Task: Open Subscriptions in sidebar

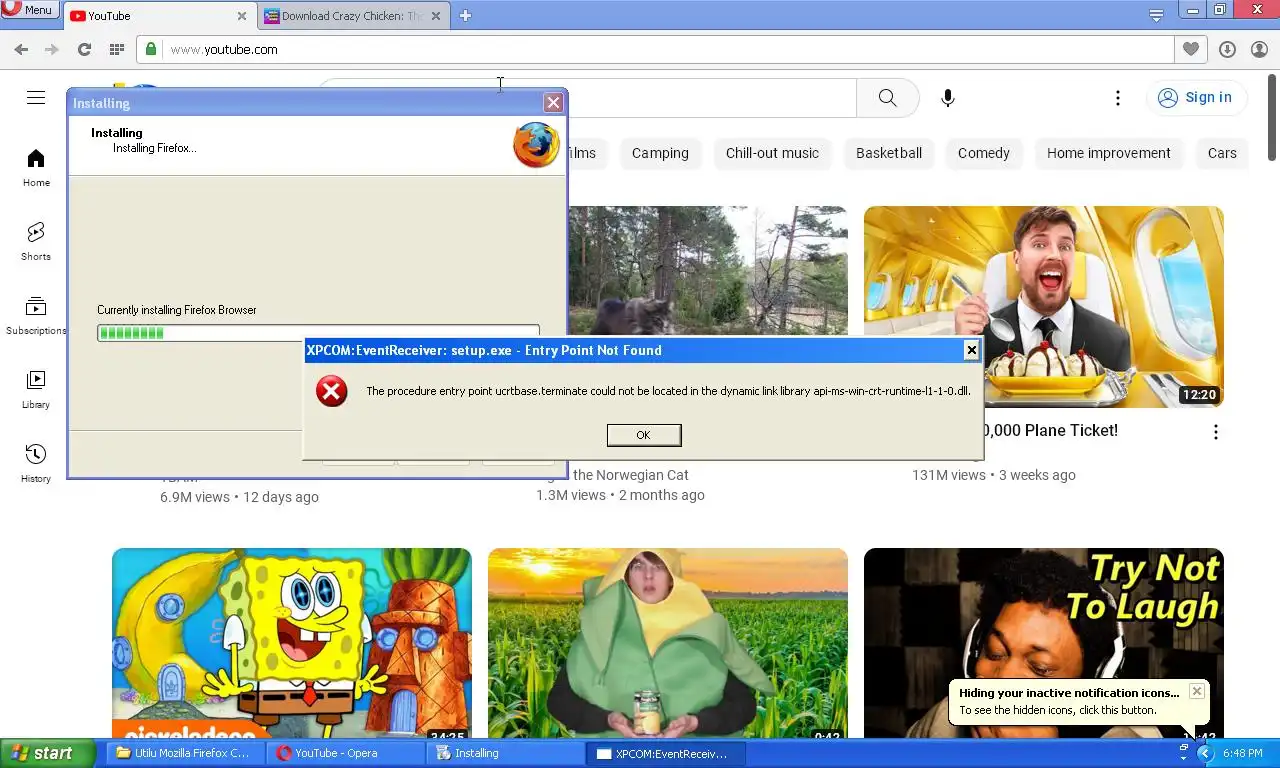Action: point(36,316)
